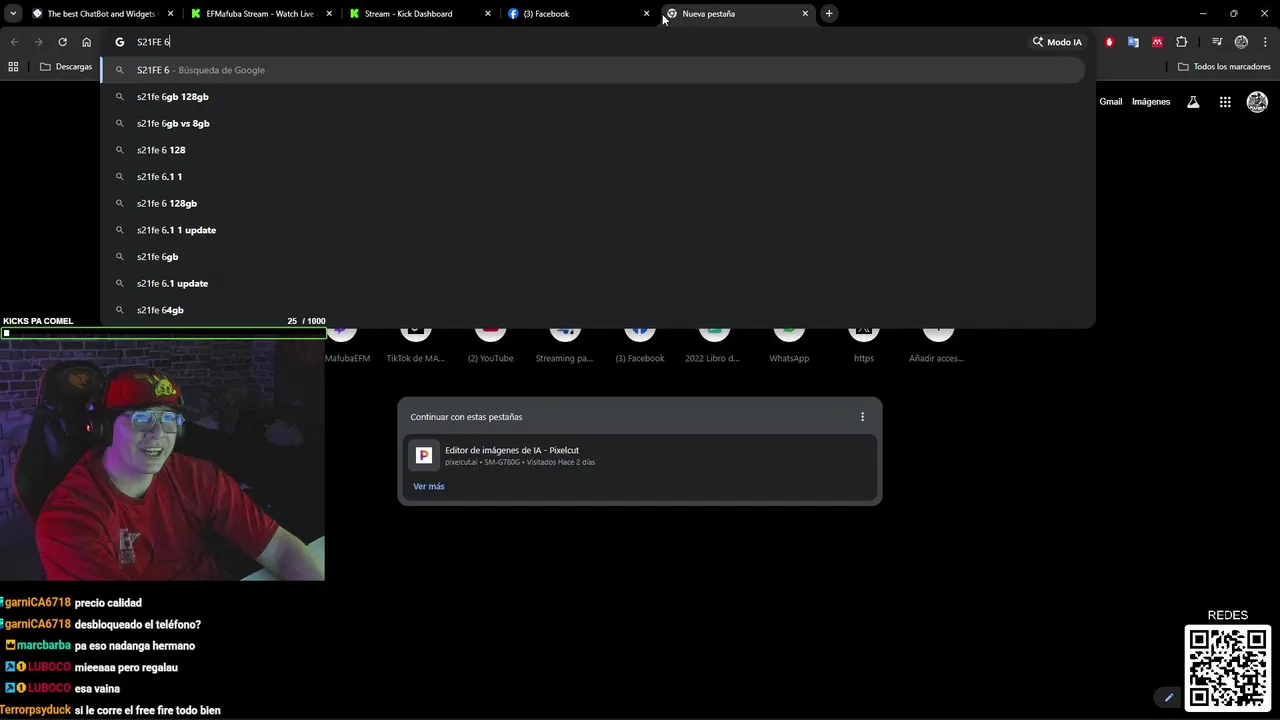Choose suggestion s21fe 64gb
This screenshot has height=720, width=1280.
coord(593,310)
